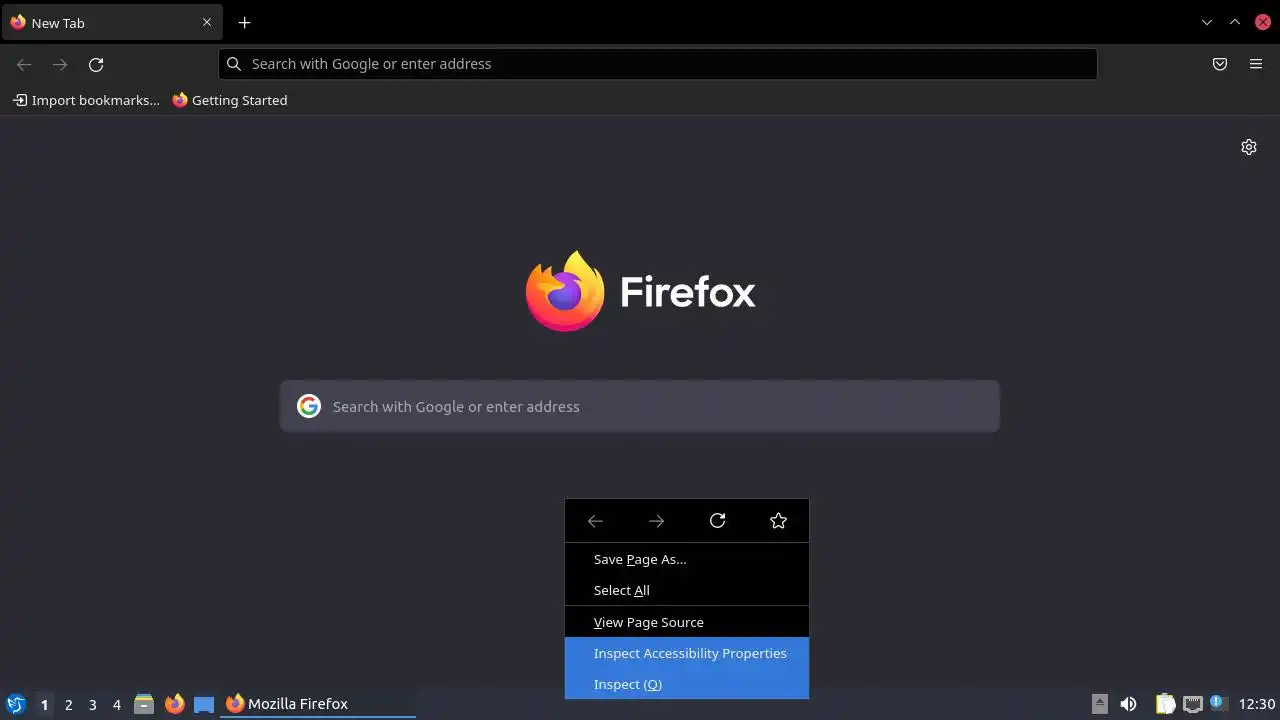Launch Firefox from the taskbar quick launcher
Image resolution: width=1280 pixels, height=720 pixels.
(174, 704)
